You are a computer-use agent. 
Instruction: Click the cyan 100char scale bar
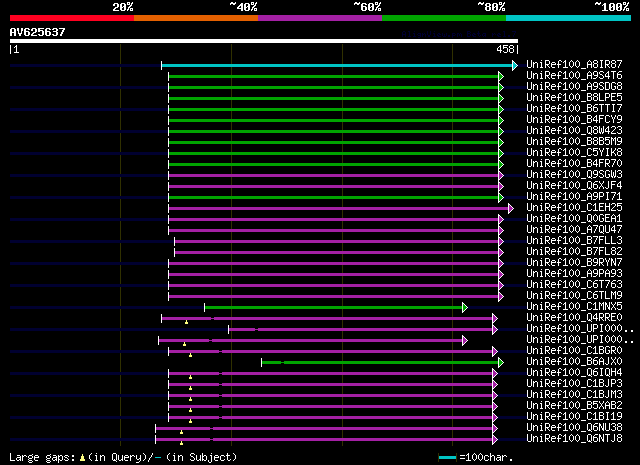click(447, 458)
